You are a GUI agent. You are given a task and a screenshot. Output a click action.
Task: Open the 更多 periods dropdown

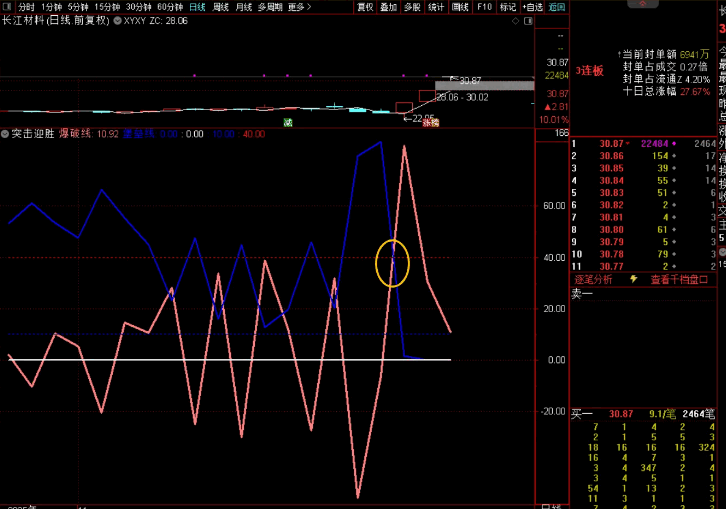296,6
